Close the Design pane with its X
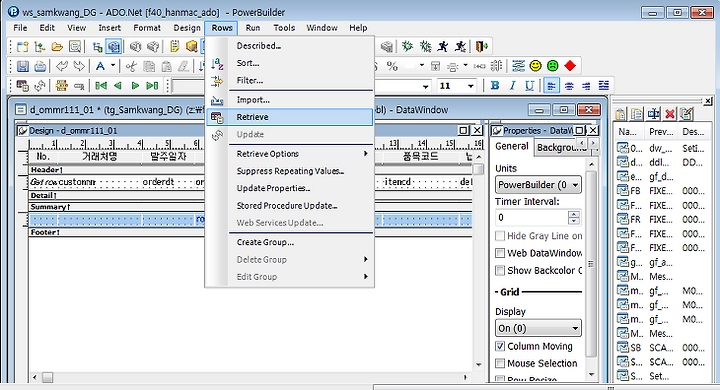Viewport: 720px width, 390px height. (478, 130)
